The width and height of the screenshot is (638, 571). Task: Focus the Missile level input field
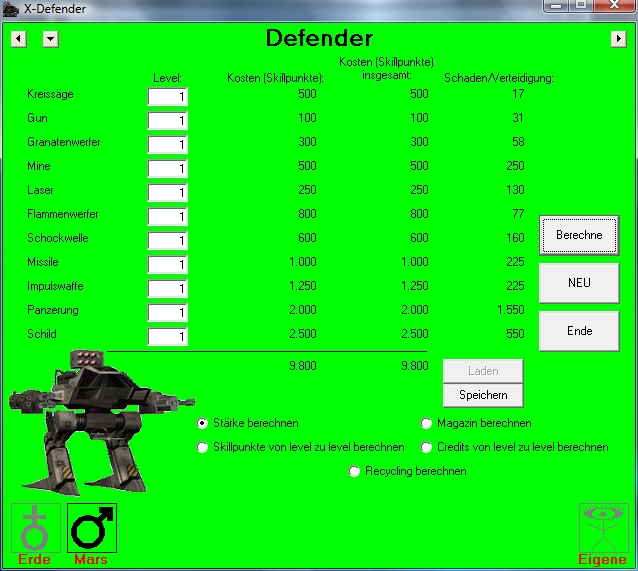168,265
